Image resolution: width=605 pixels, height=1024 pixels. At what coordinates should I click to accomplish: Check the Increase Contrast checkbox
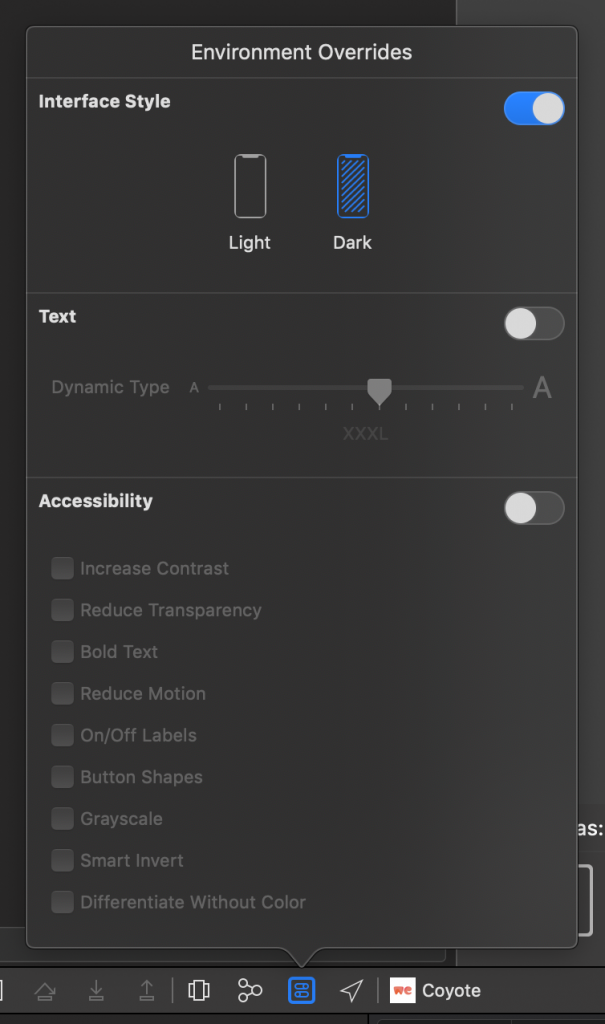pyautogui.click(x=63, y=568)
